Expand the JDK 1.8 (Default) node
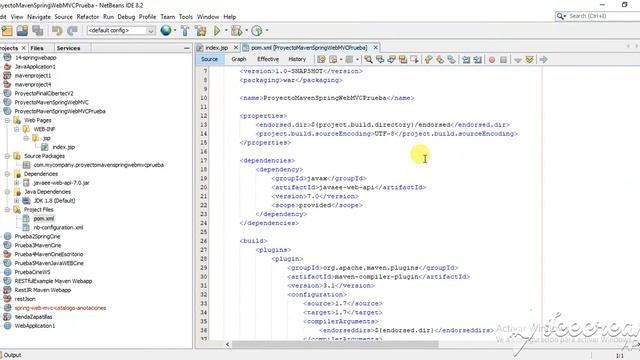The width and height of the screenshot is (640, 360). [16, 201]
